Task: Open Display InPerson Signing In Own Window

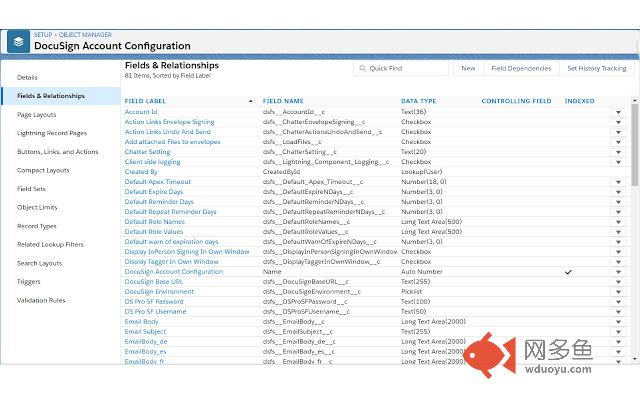Action: pos(187,252)
